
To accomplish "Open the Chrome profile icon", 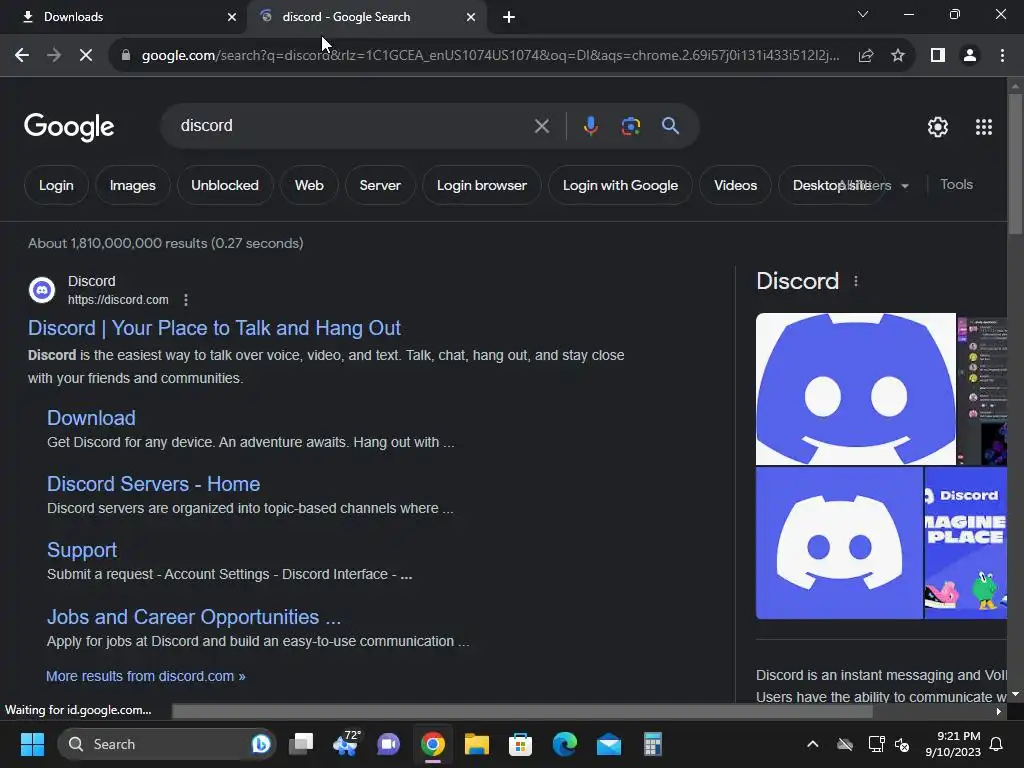I will point(970,56).
